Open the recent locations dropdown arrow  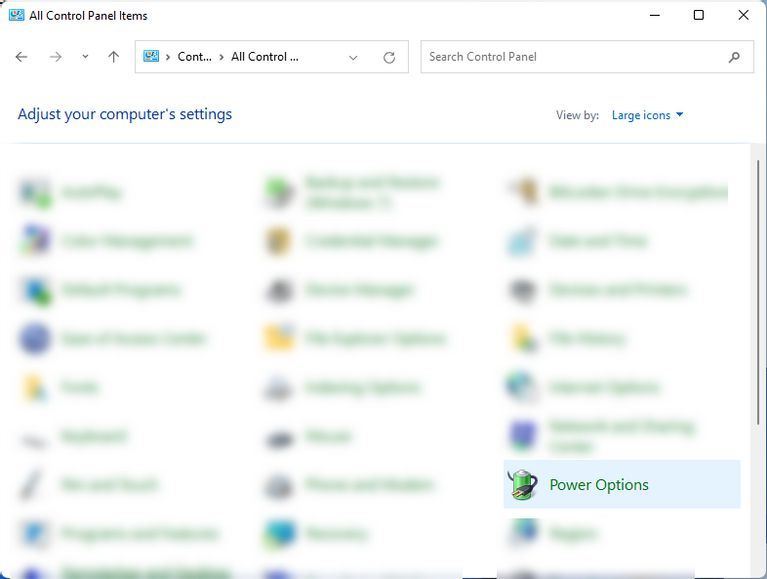pyautogui.click(x=85, y=57)
